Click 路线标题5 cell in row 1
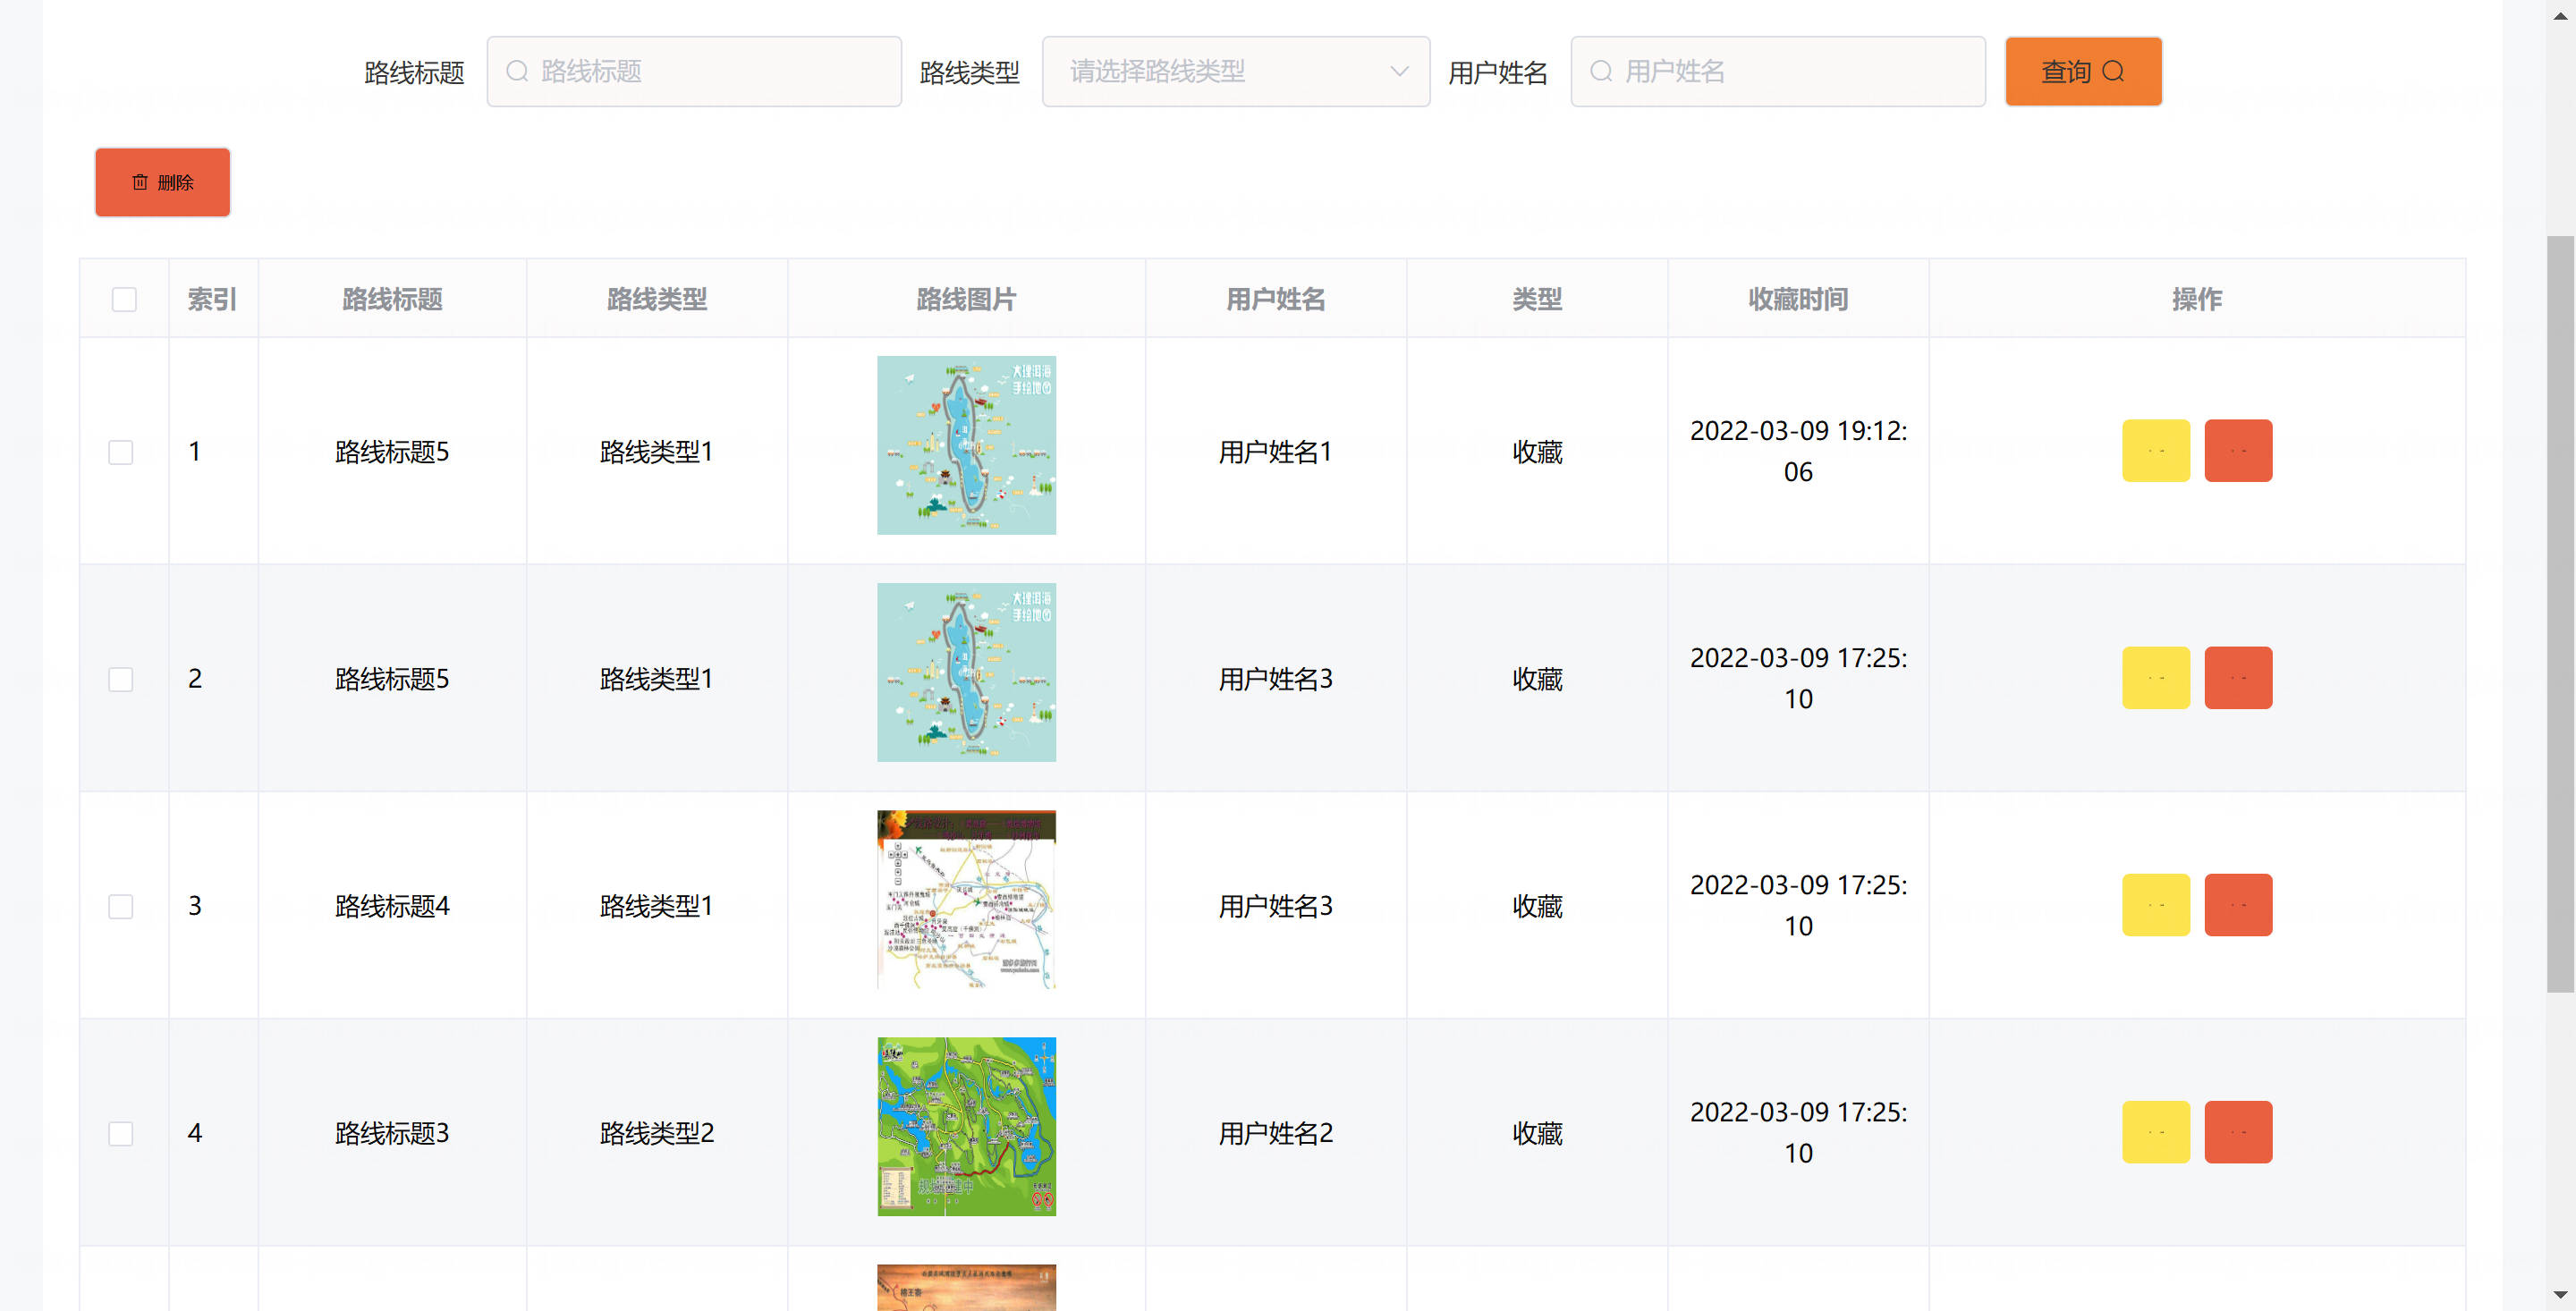This screenshot has width=2576, height=1311. tap(392, 452)
